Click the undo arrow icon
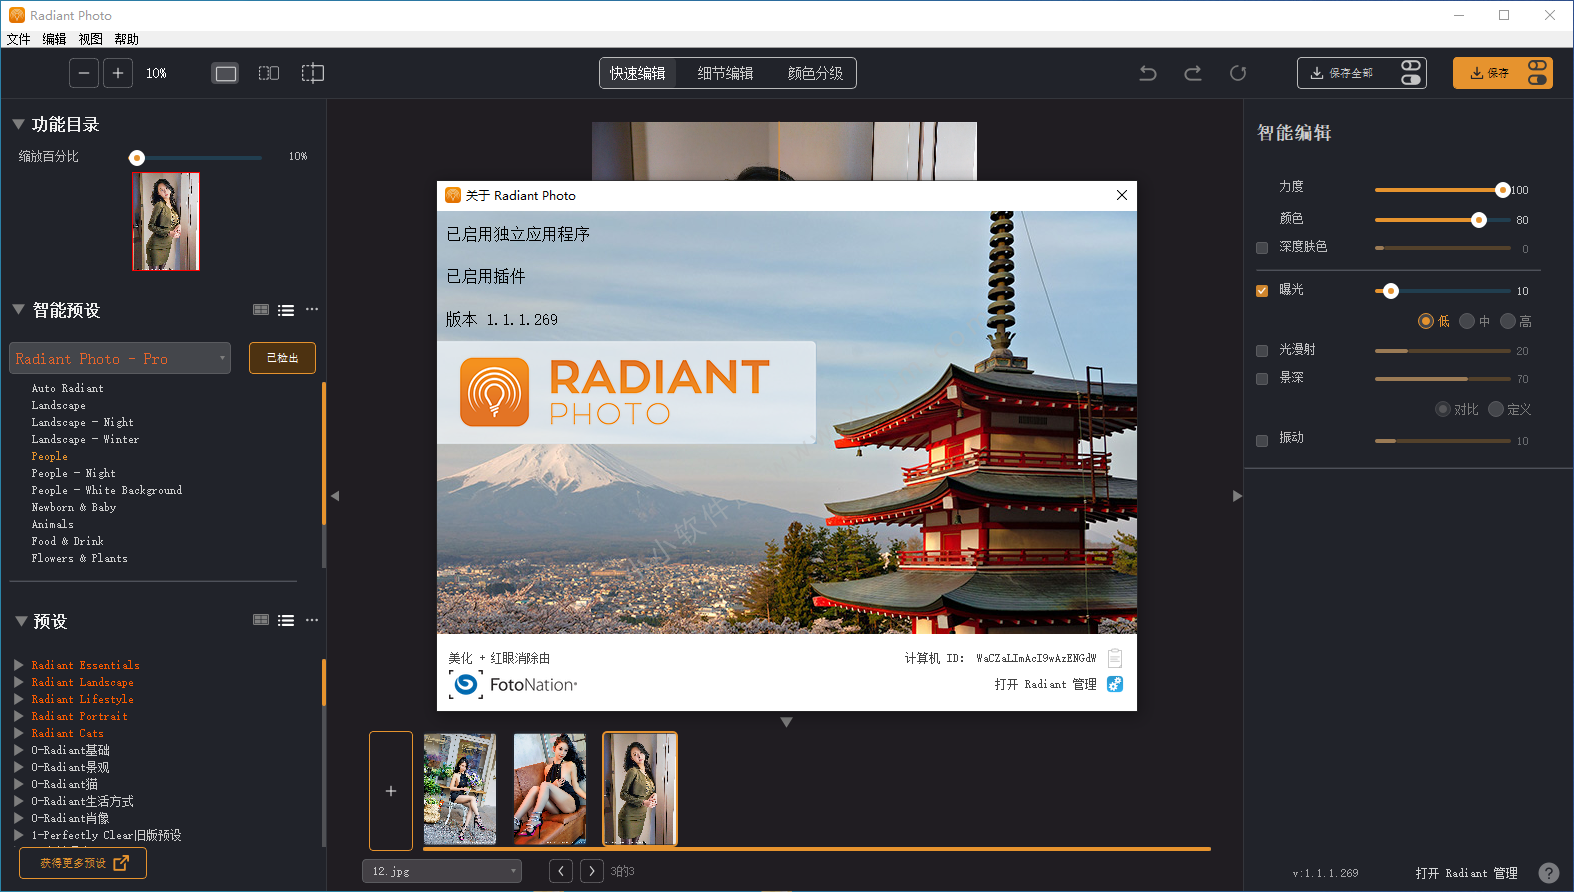 click(1148, 73)
